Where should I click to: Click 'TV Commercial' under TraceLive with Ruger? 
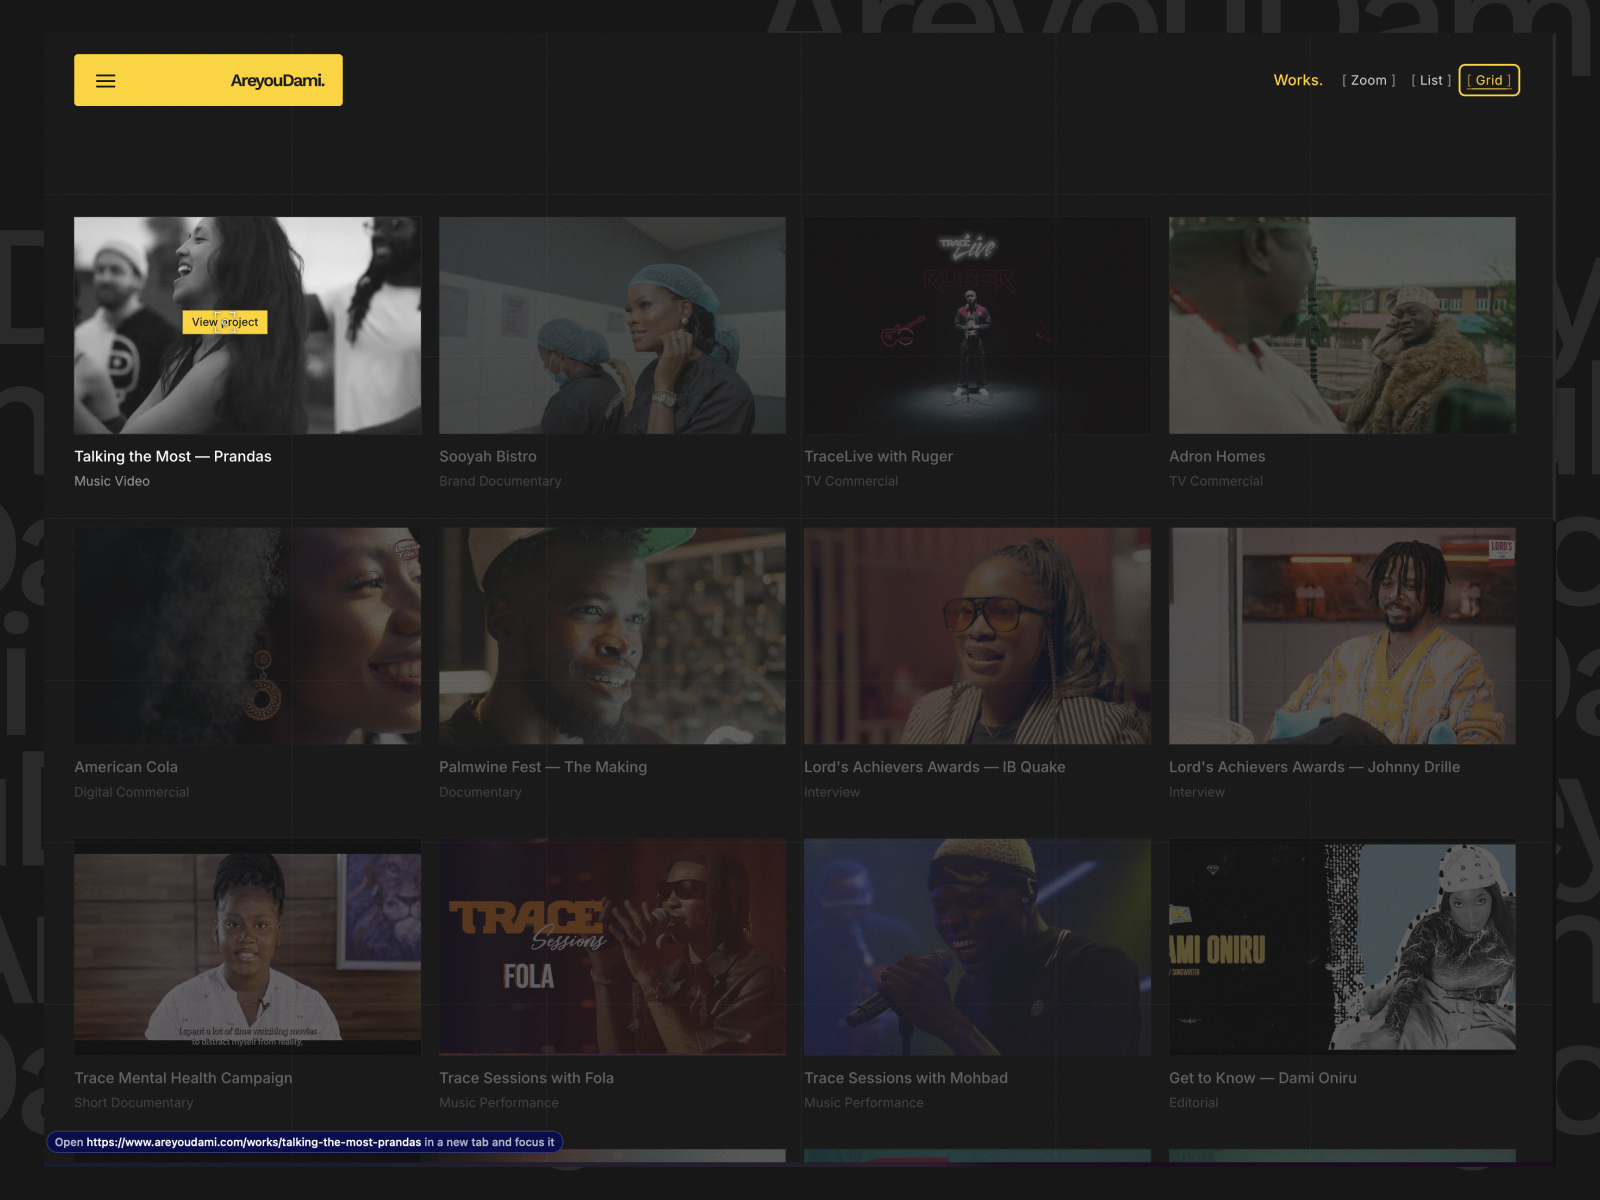coord(851,481)
